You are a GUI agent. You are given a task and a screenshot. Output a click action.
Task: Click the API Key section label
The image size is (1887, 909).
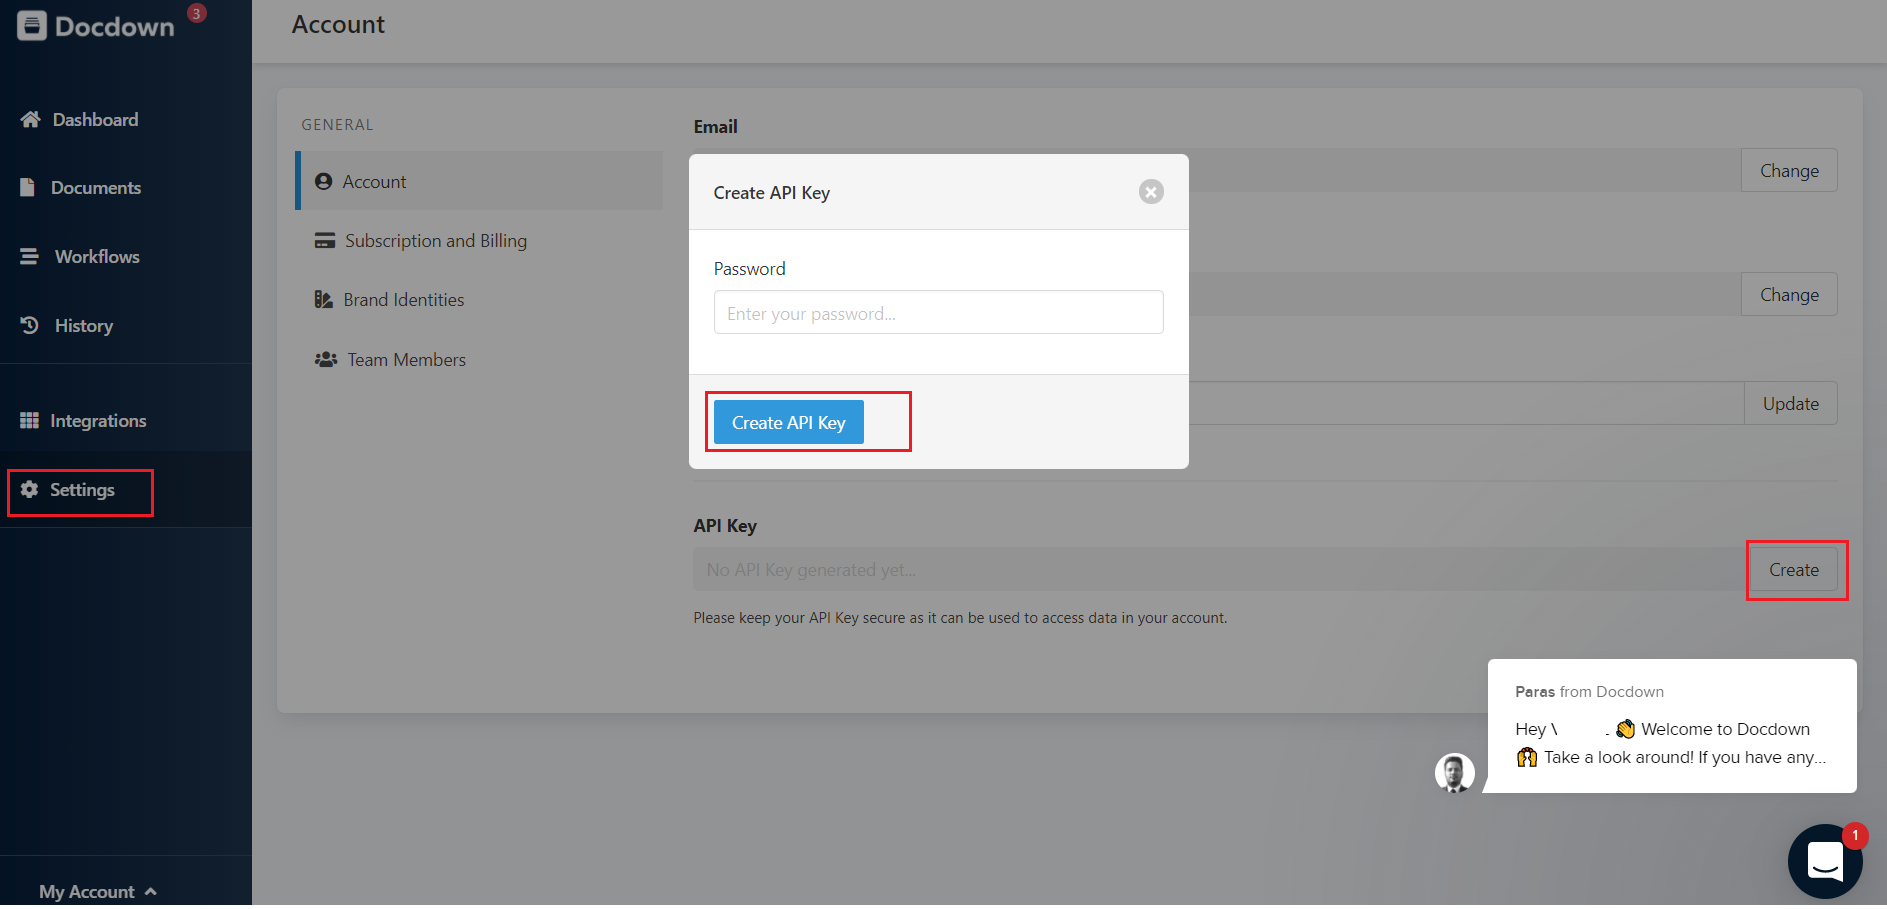(725, 525)
